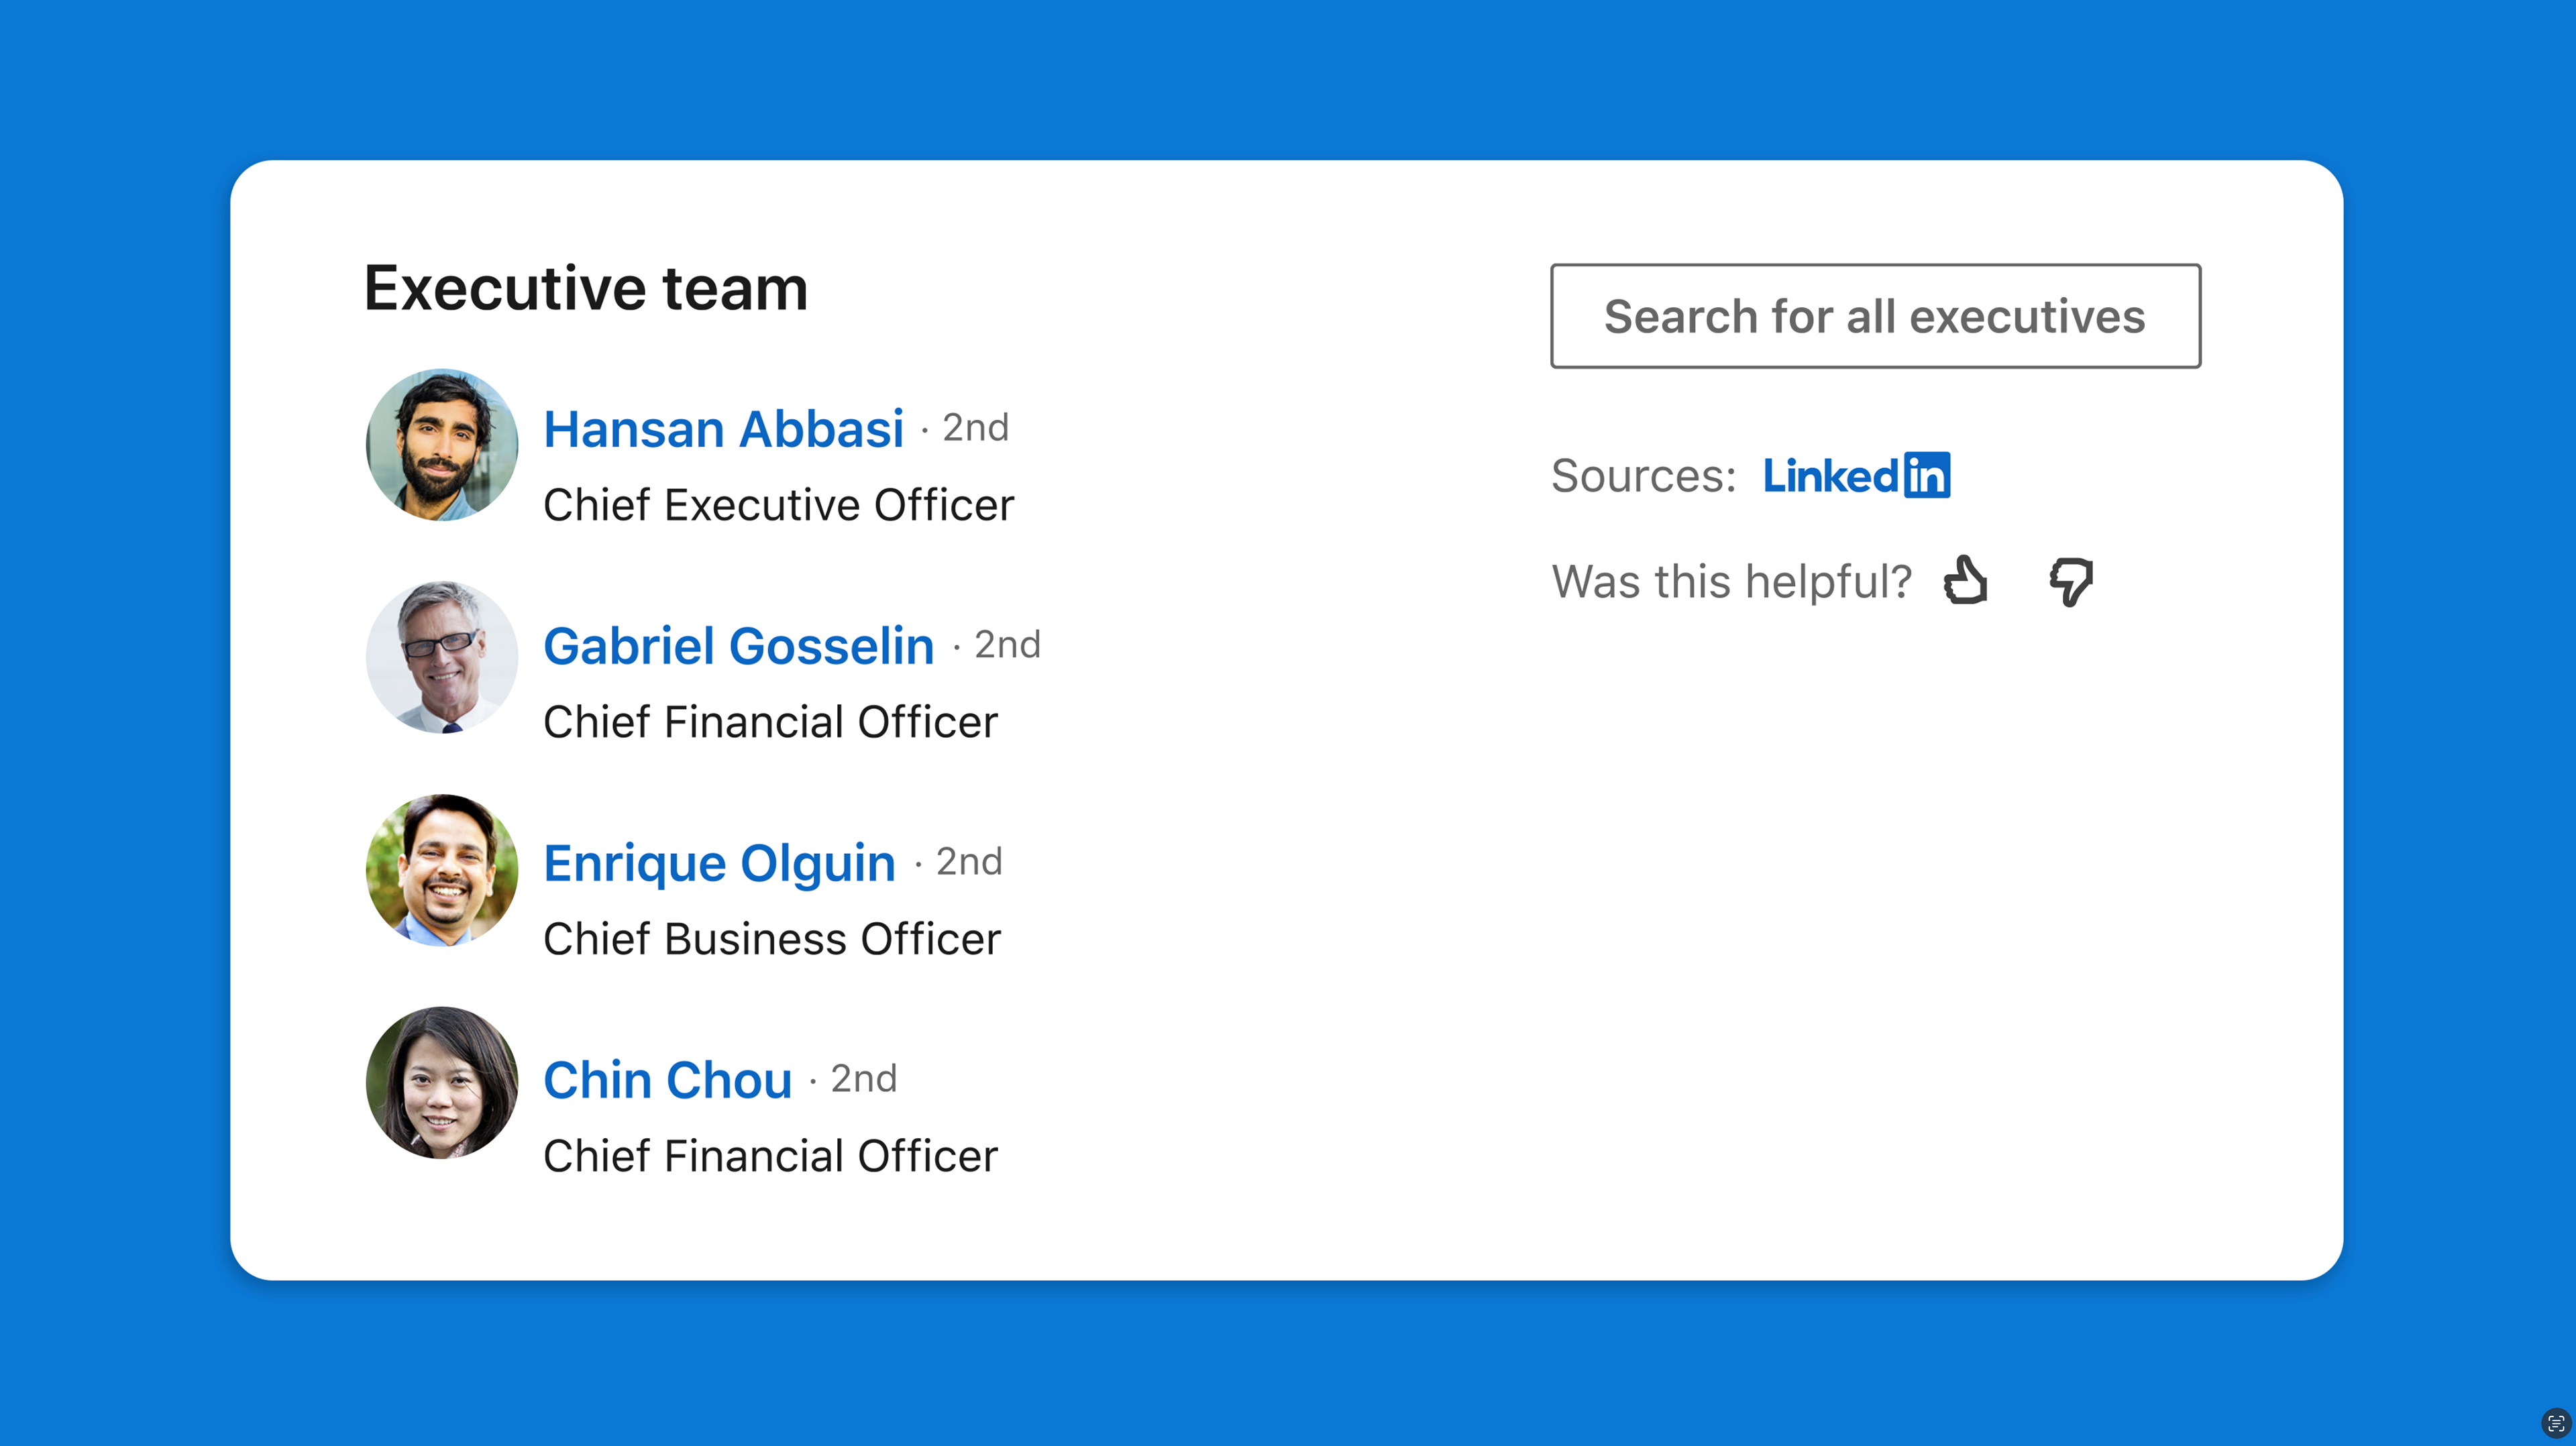Click the Chief Business Officer title
Viewport: 2576px width, 1446px height.
coord(771,939)
